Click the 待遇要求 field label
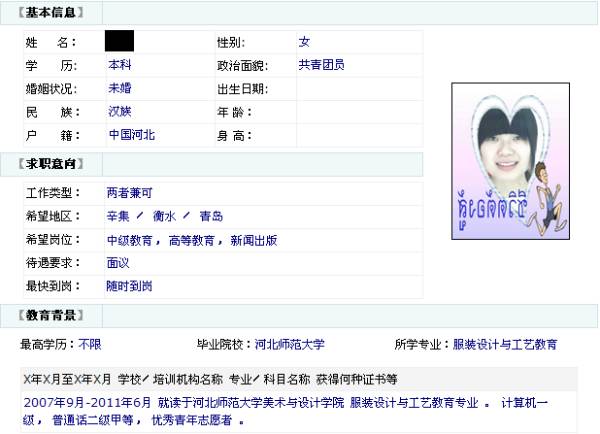The image size is (600, 434). [x=53, y=263]
